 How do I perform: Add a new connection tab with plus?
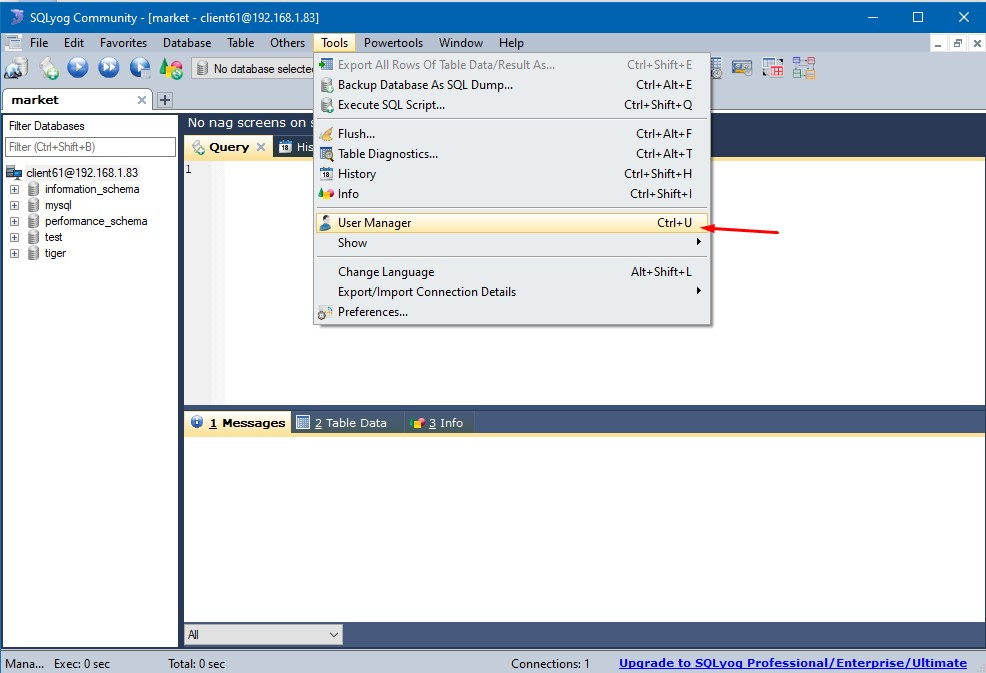pyautogui.click(x=165, y=100)
